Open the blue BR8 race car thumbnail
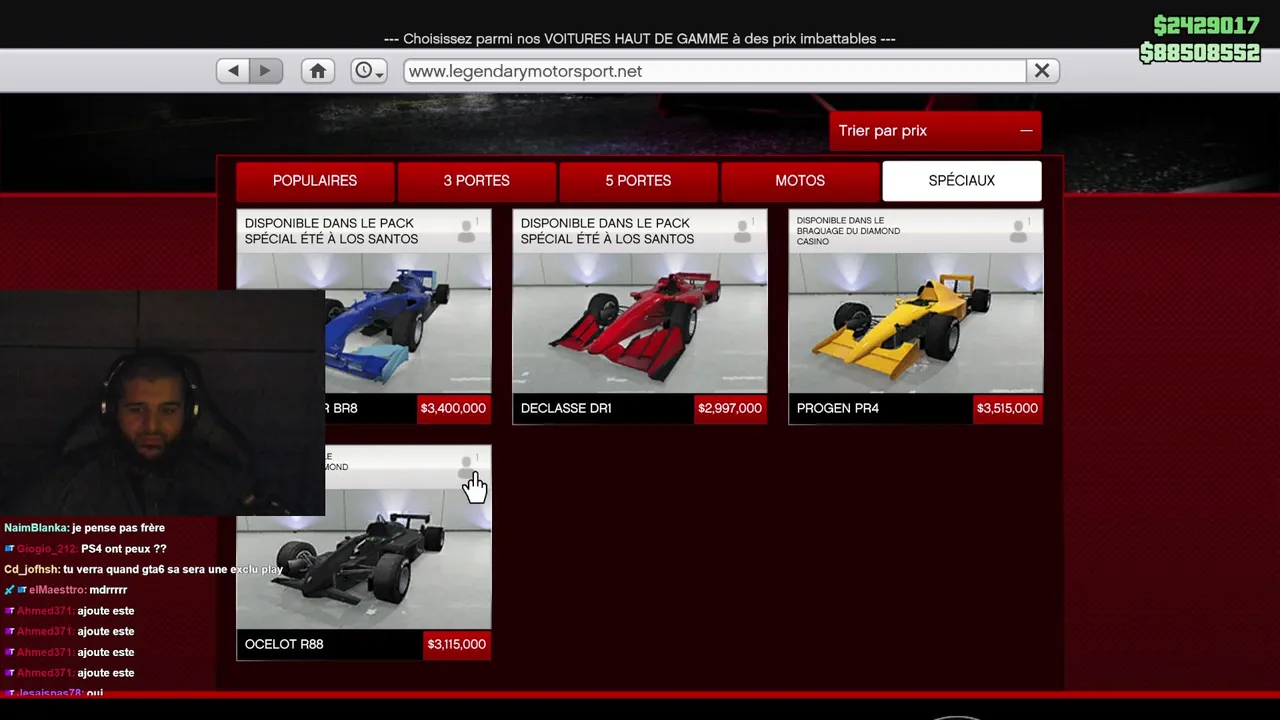Image resolution: width=1280 pixels, height=720 pixels. click(x=408, y=323)
